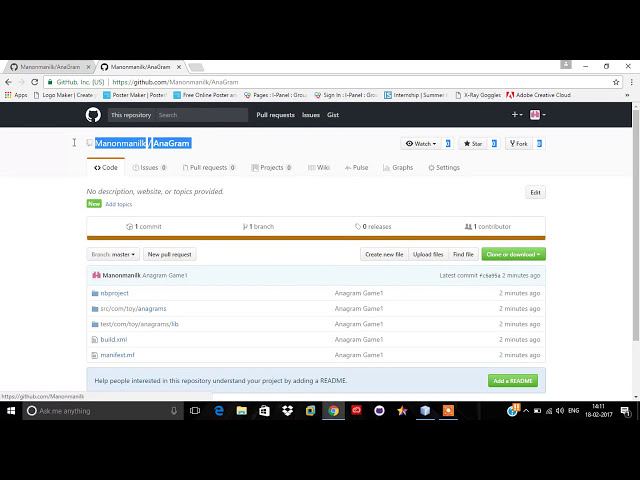This screenshot has height=480, width=640.
Task: View the 1 contributor page
Action: coord(488,227)
